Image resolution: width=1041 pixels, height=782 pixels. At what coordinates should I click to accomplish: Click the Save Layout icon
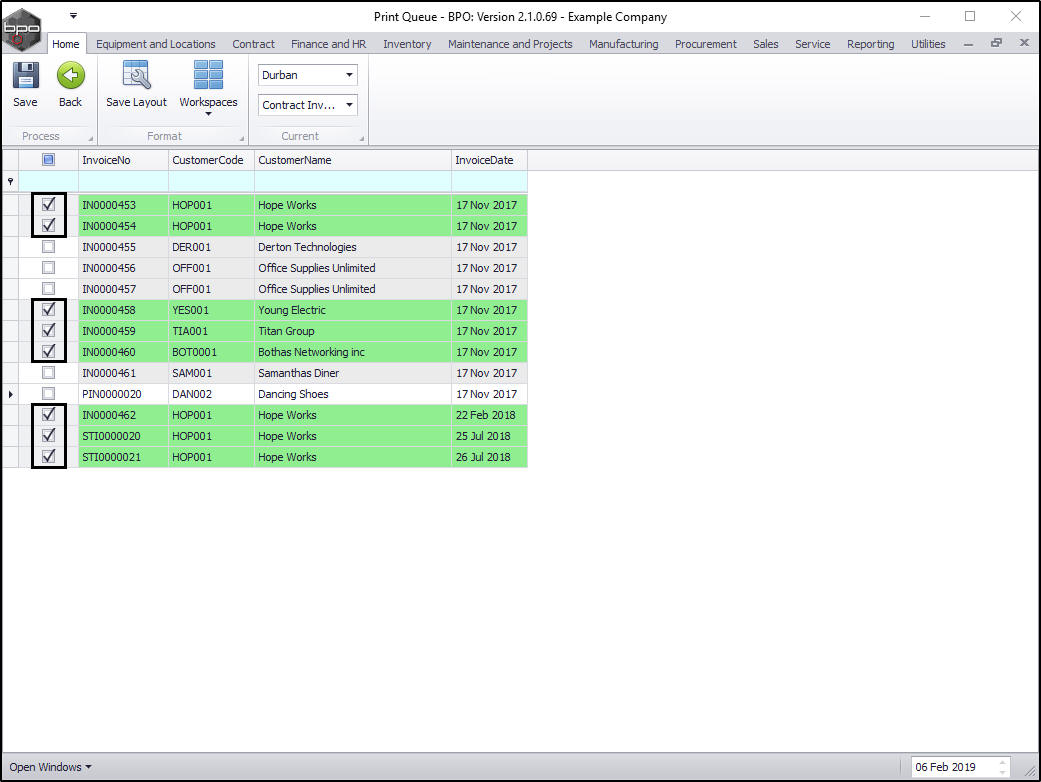point(137,75)
